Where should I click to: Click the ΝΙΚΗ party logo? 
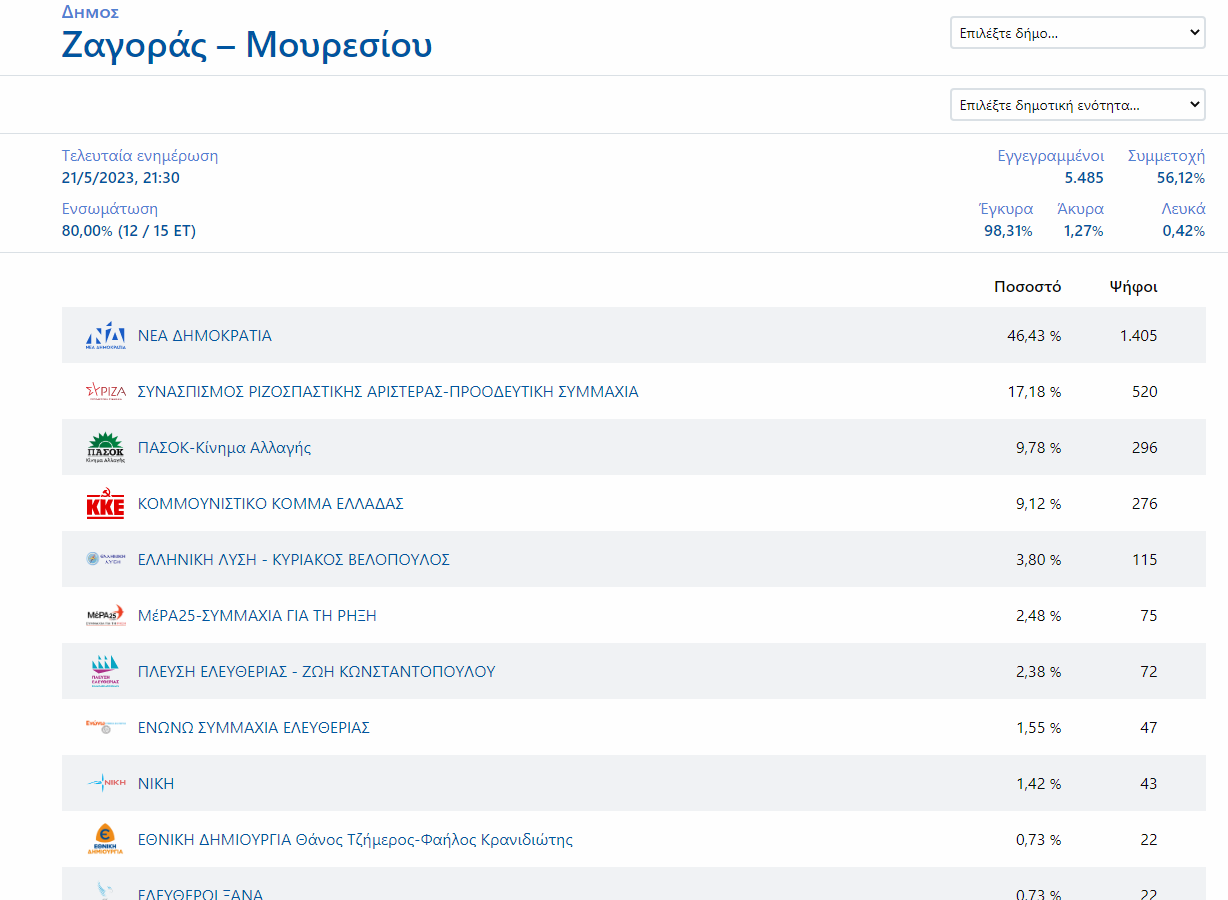point(105,784)
